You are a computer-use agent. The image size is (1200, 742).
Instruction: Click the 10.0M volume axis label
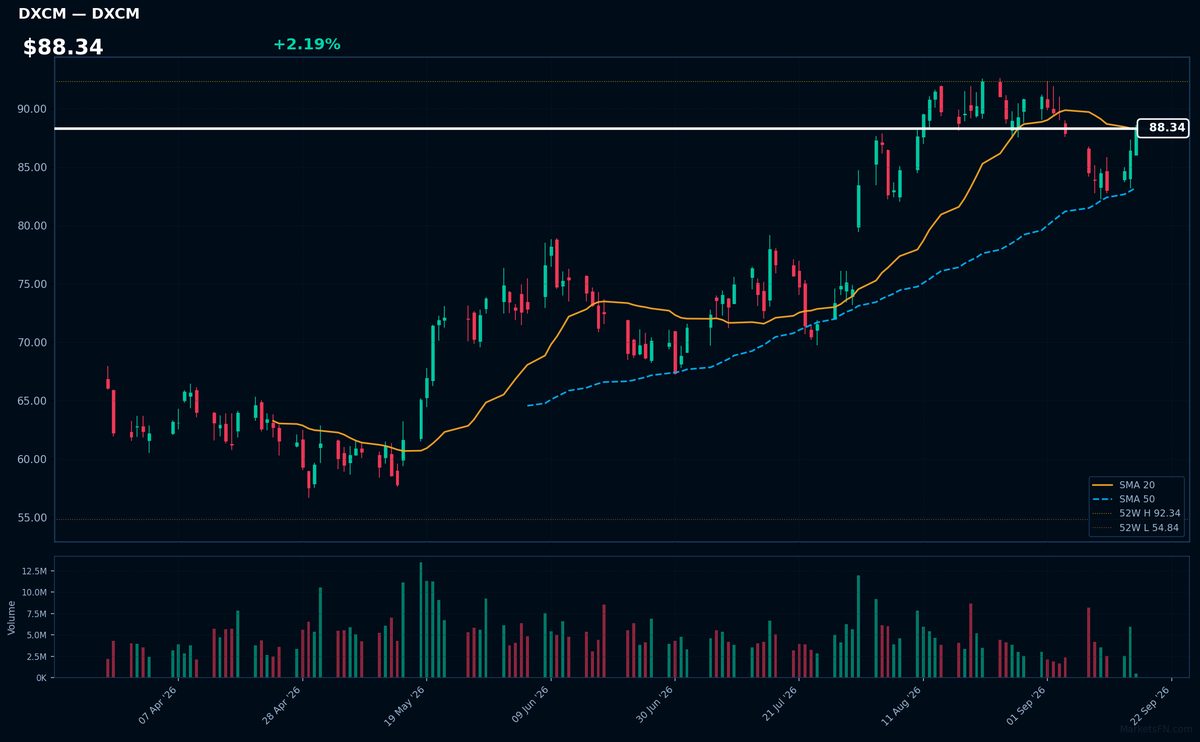(33, 593)
